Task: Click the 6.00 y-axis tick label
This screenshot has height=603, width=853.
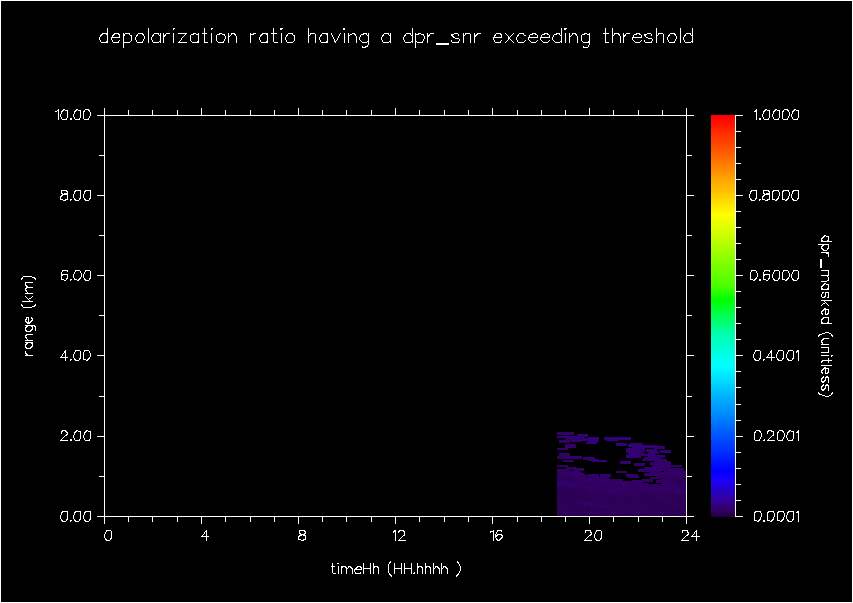Action: pos(76,275)
